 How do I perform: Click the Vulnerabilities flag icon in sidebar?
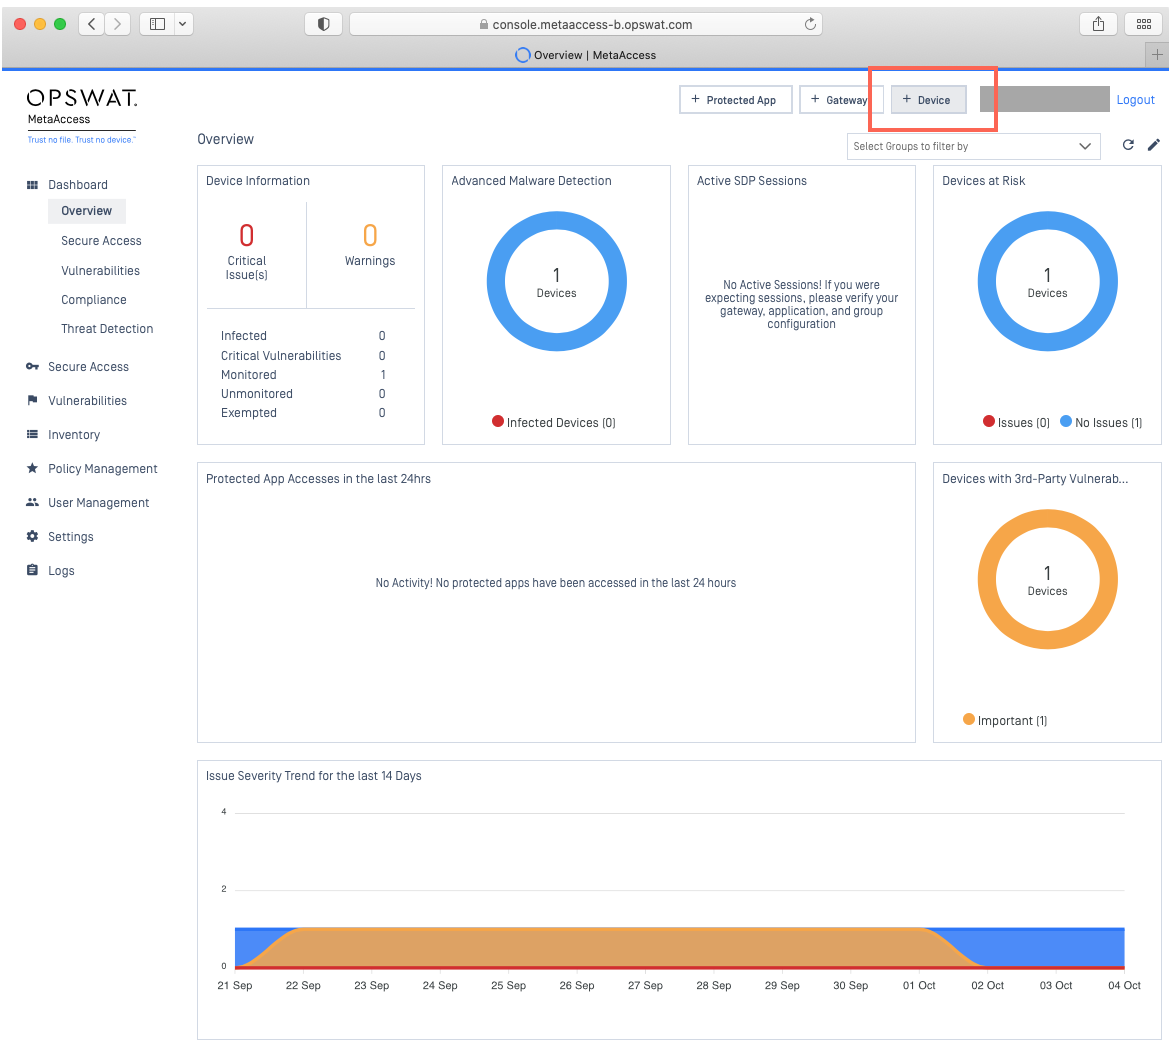[32, 401]
